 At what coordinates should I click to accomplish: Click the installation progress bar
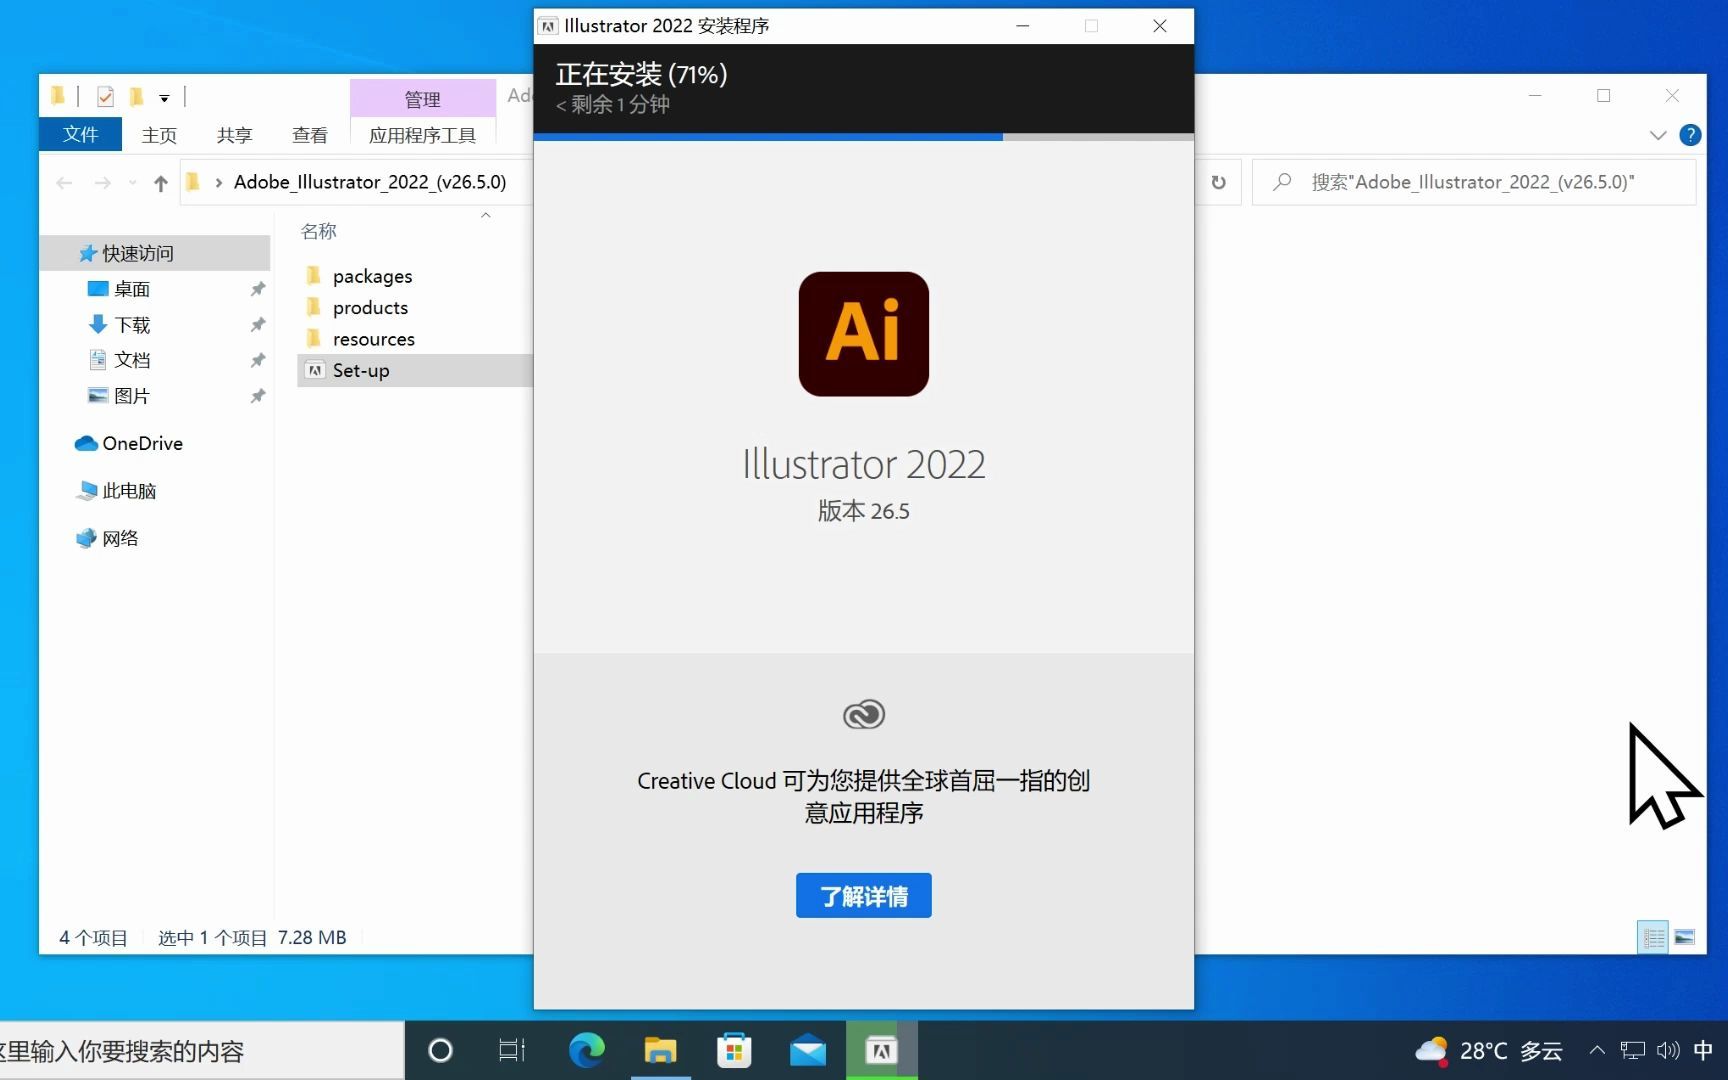(x=864, y=137)
